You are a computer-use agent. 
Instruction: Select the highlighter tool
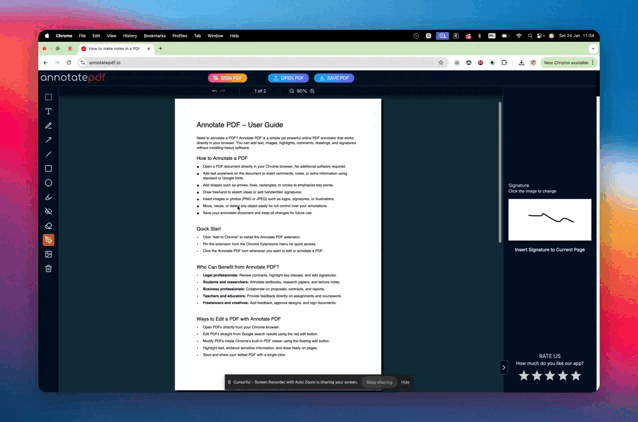[48, 197]
